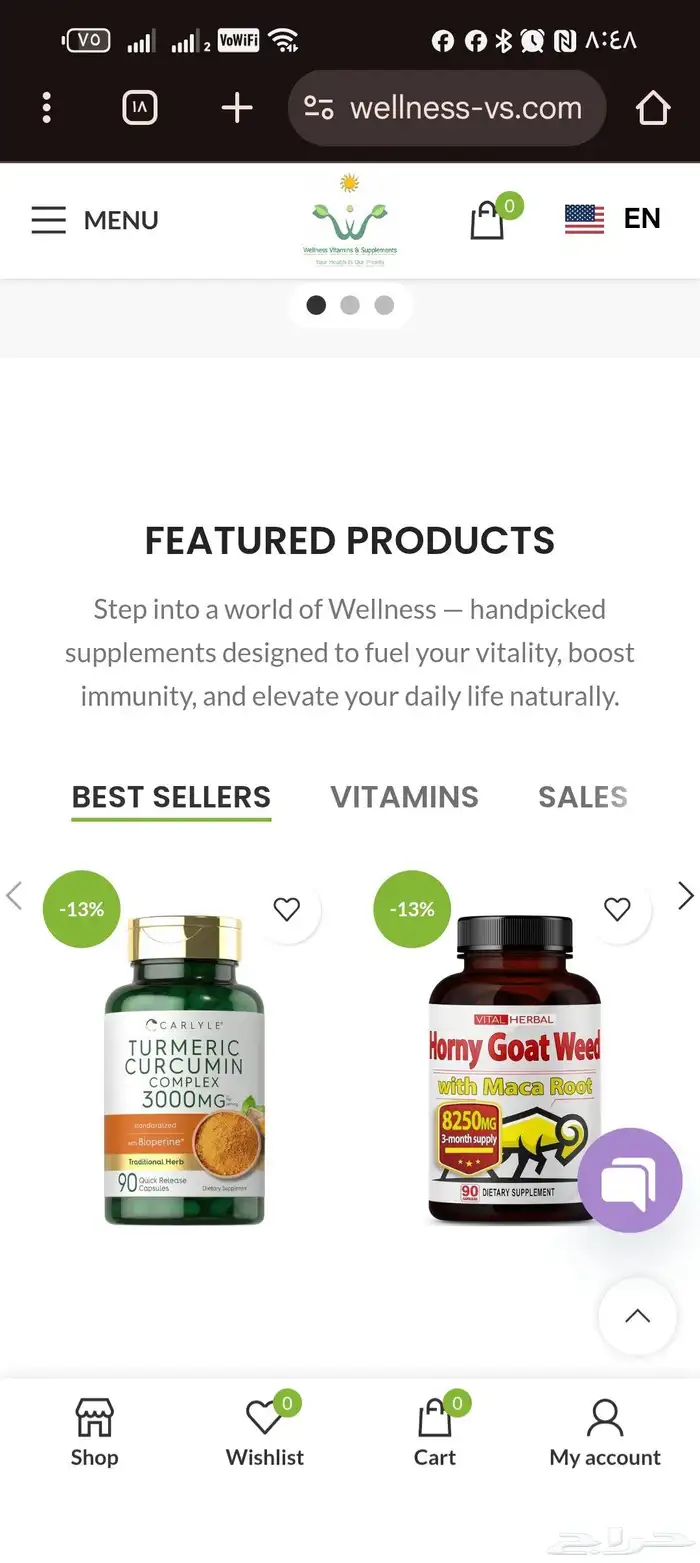
Task: Open the hamburger MENU icon
Action: pos(48,220)
